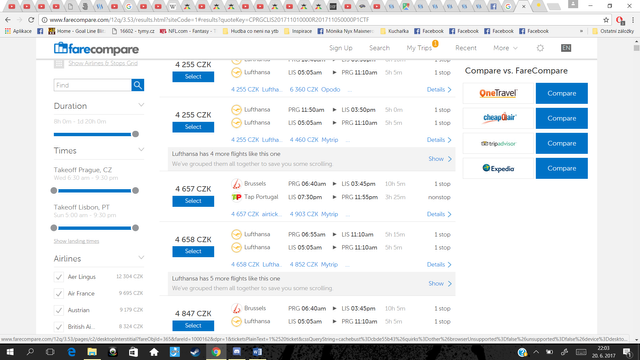Viewport: 640px width, 360px height.
Task: Click the Duration slider handle
Action: pos(136,134)
